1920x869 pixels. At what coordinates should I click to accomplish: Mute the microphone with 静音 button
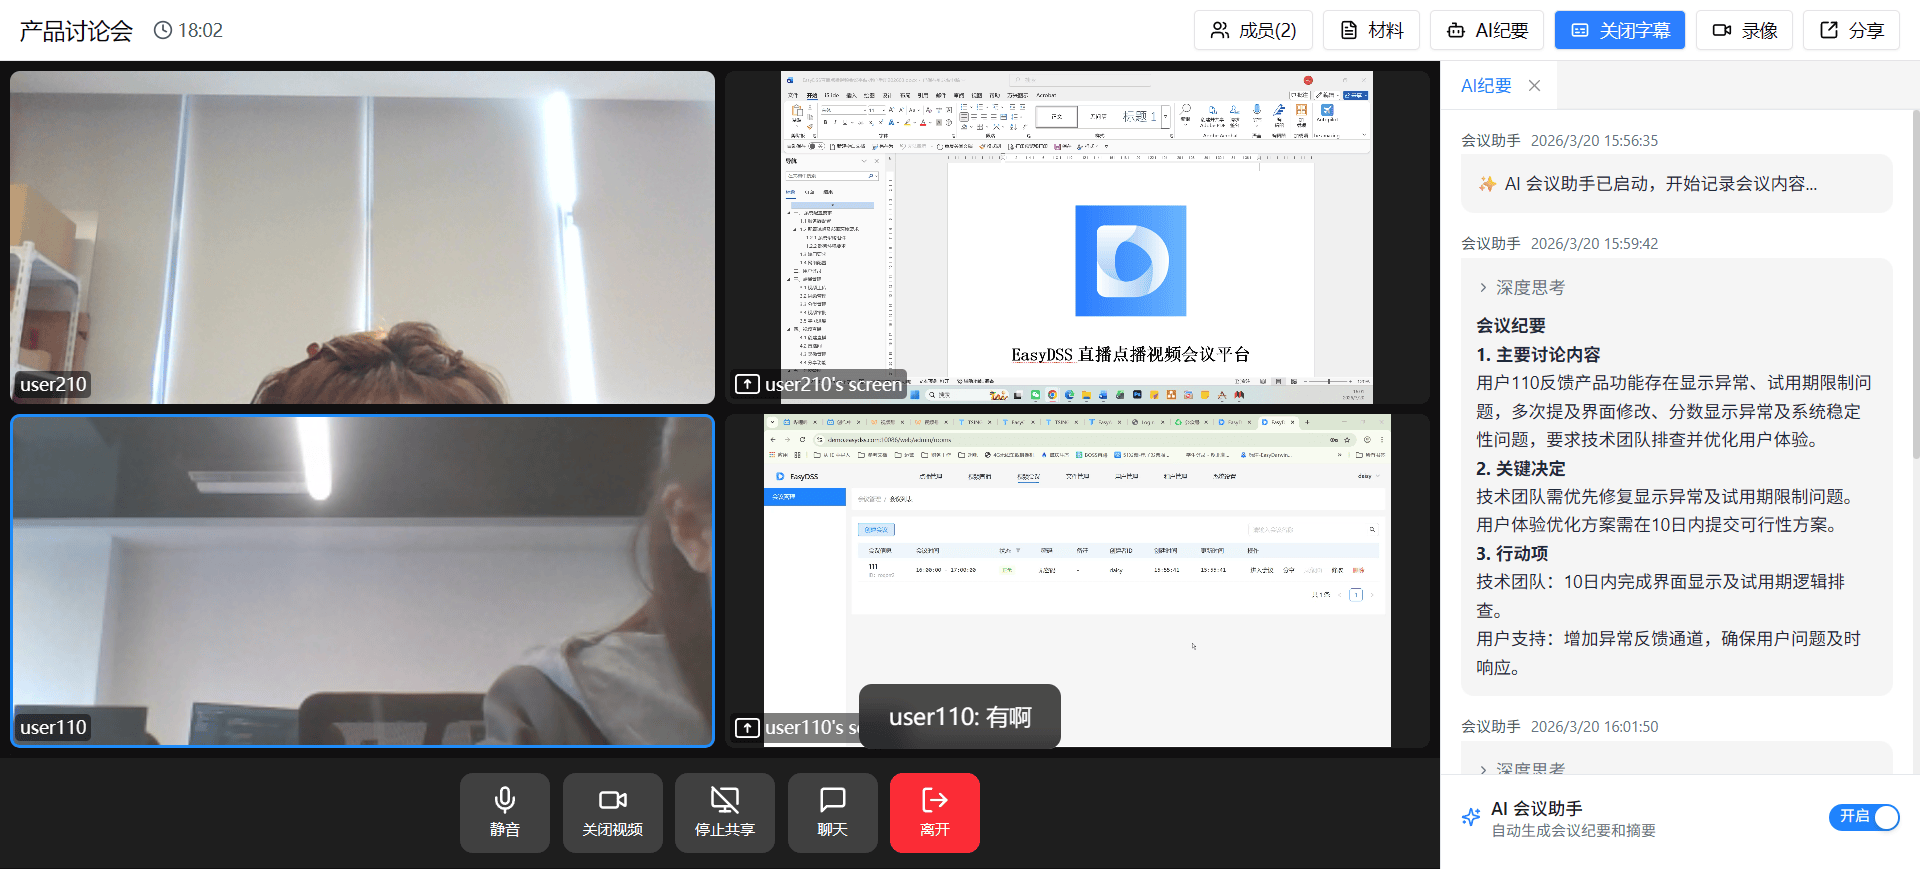504,812
